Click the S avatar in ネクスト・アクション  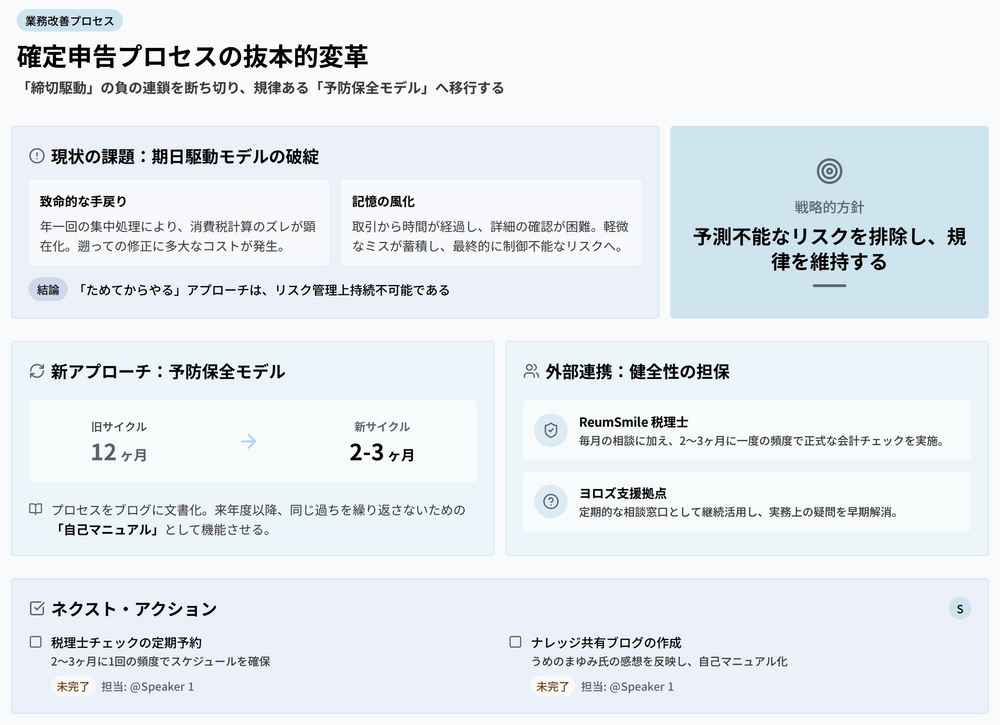(960, 608)
